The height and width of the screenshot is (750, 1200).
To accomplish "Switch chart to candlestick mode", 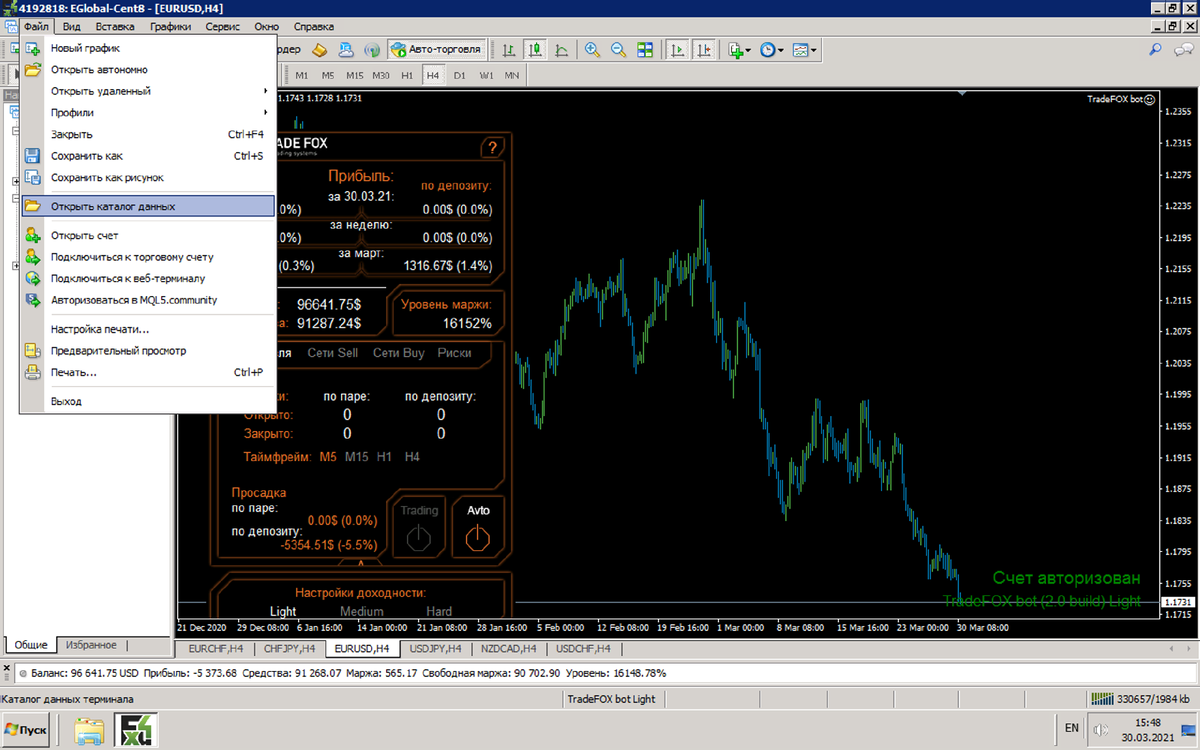I will point(535,49).
